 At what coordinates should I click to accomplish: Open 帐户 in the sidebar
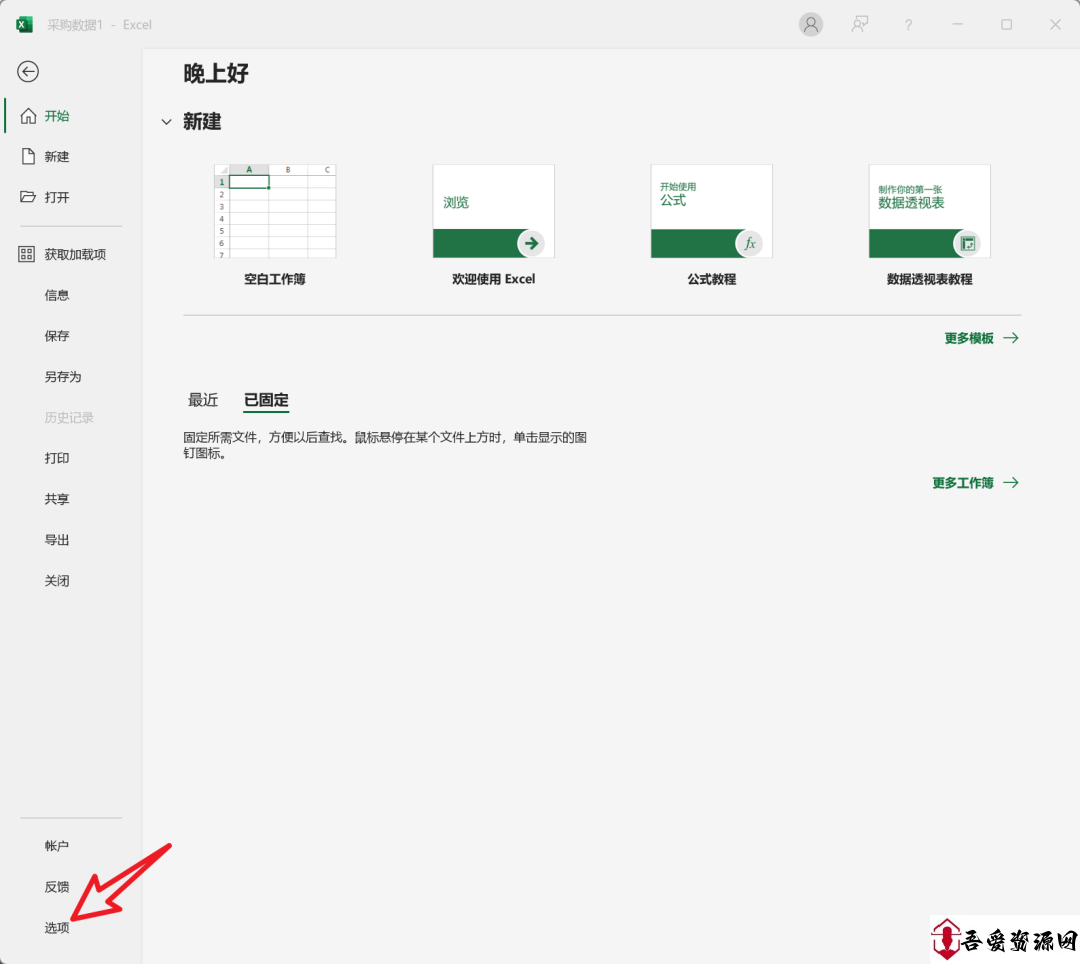(57, 846)
